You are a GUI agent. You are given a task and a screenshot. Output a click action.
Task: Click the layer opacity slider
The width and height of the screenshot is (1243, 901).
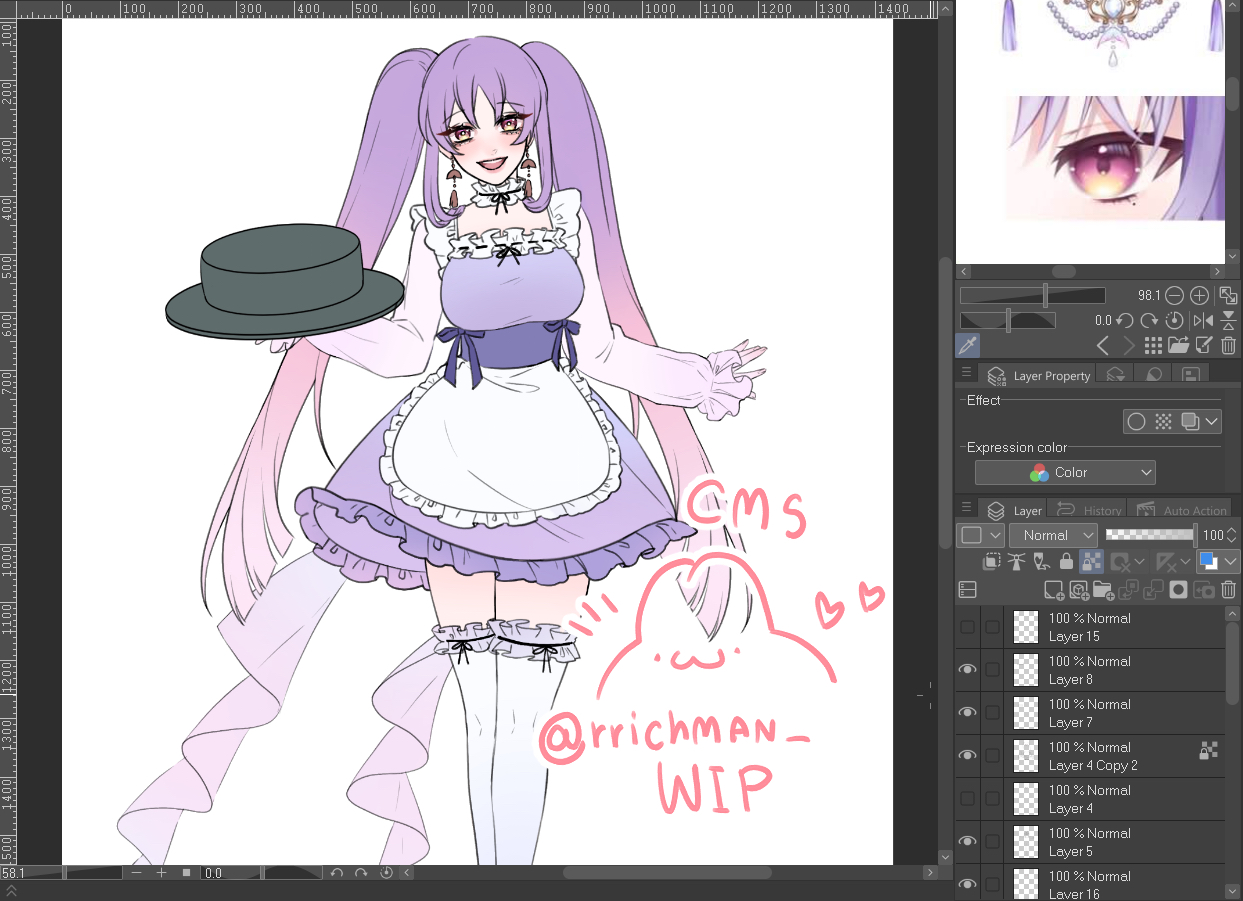[1149, 535]
